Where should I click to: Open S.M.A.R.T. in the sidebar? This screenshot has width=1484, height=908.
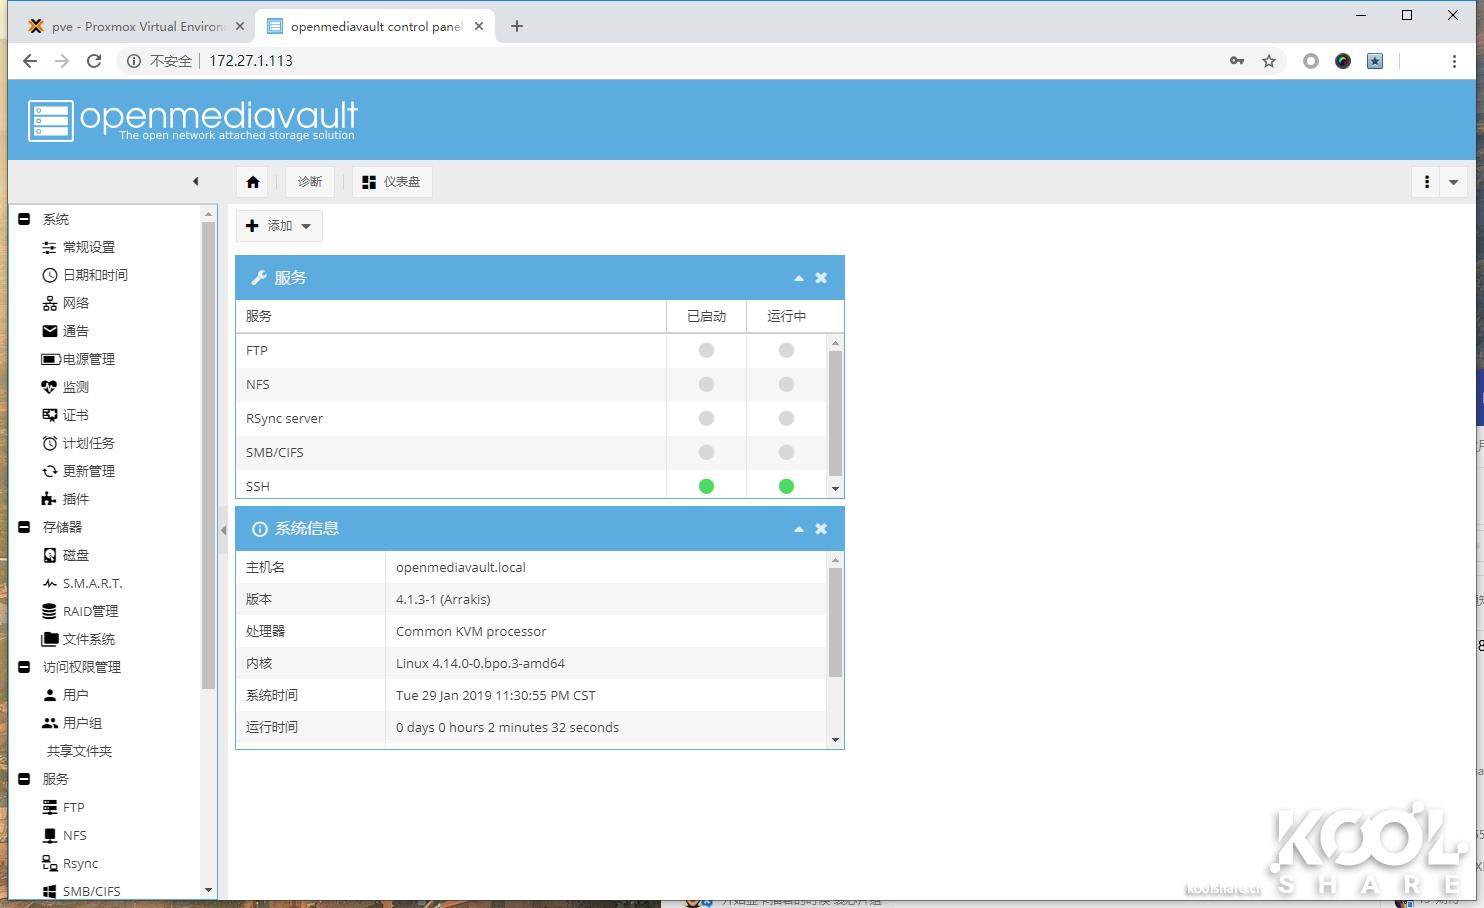pos(82,583)
